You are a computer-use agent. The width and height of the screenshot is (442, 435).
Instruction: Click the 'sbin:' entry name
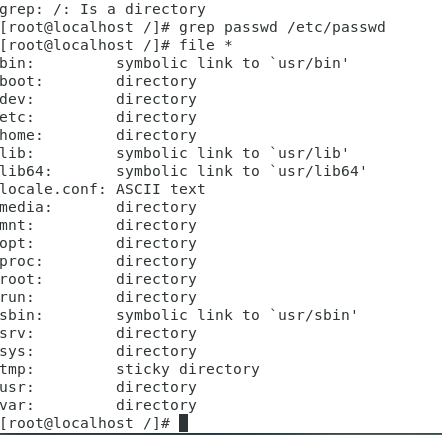click(x=21, y=315)
